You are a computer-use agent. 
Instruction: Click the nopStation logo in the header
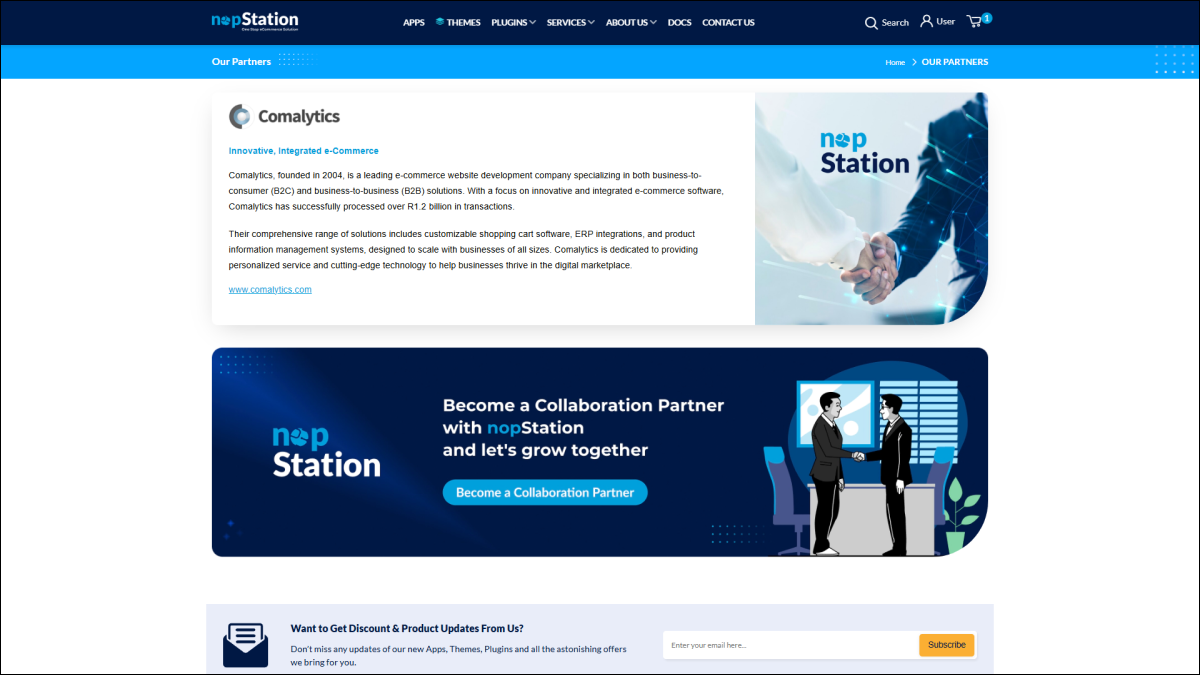click(x=255, y=21)
